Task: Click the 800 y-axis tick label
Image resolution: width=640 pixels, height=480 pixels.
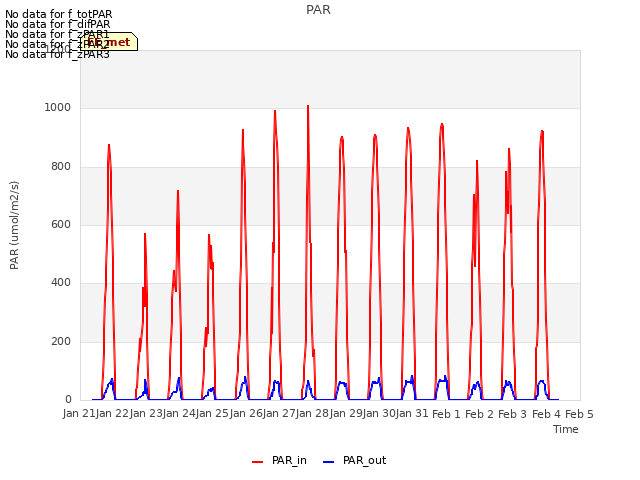Action: (61, 167)
